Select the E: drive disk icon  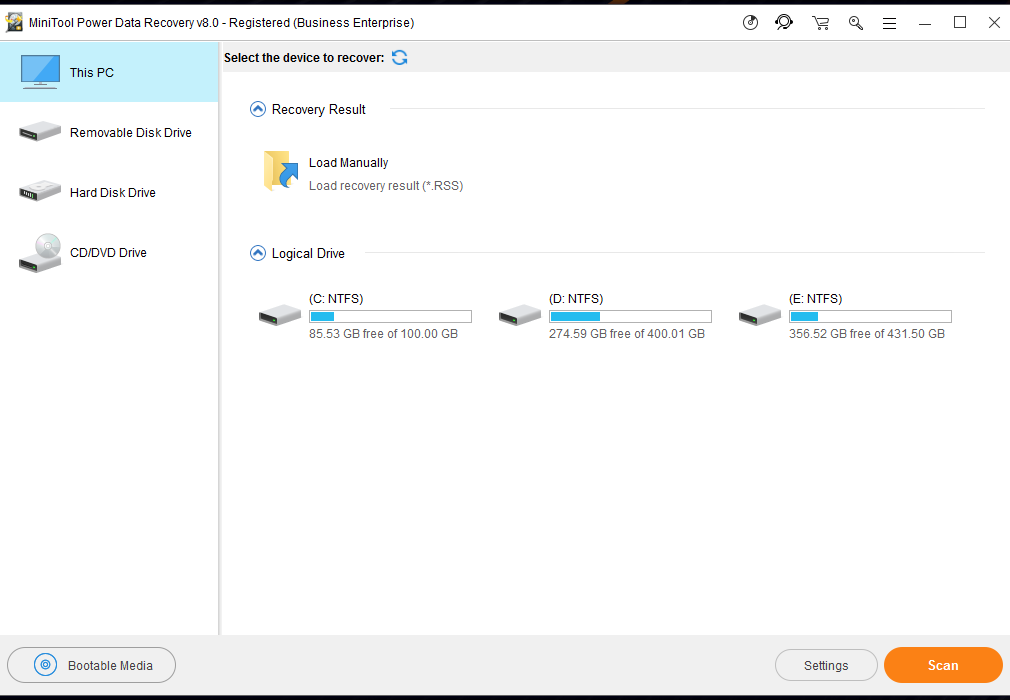click(x=760, y=315)
